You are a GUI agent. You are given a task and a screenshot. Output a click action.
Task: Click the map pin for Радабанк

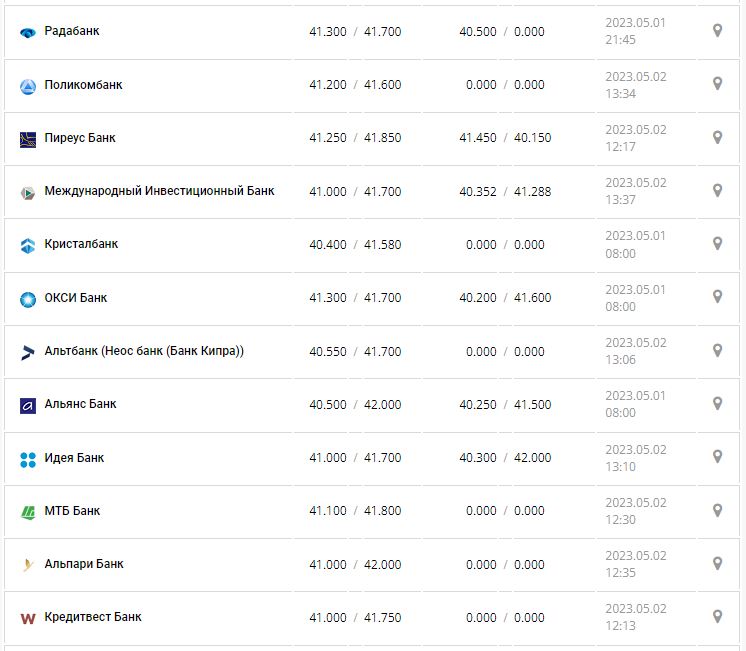click(x=717, y=31)
